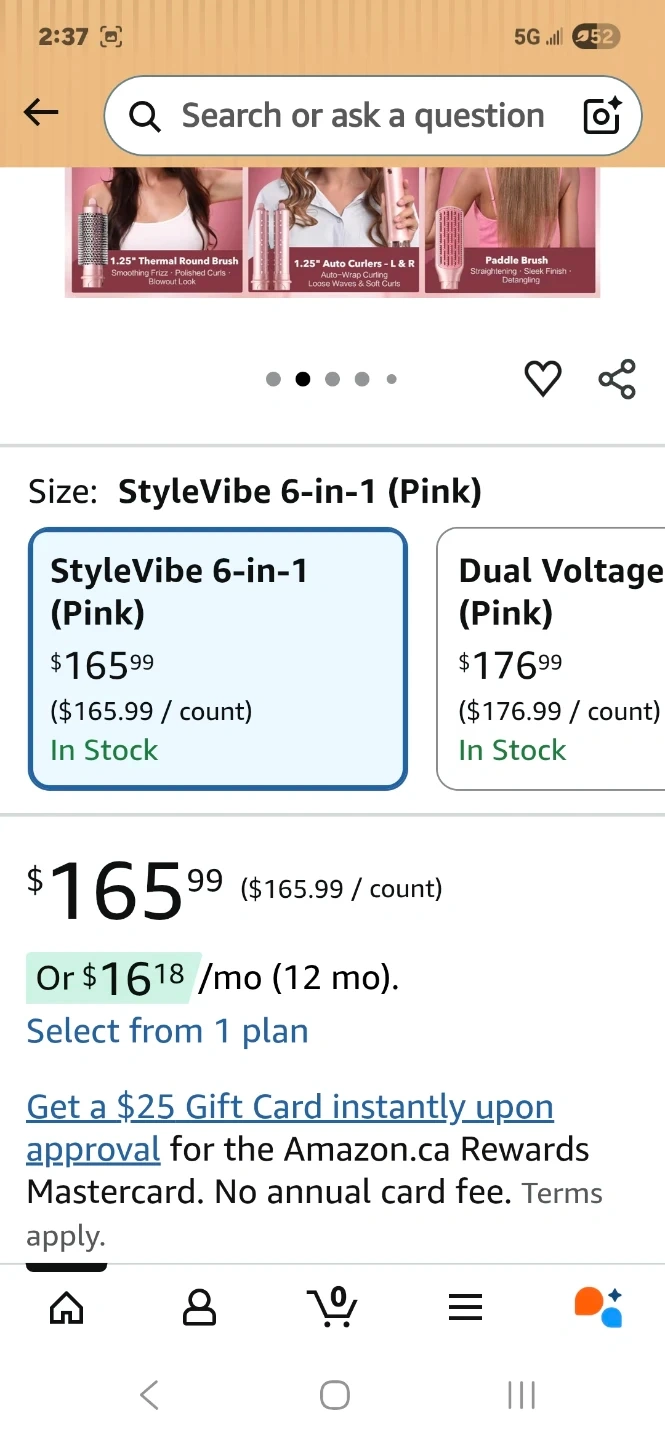Go to Home tab
665x1440 pixels.
(x=67, y=1306)
